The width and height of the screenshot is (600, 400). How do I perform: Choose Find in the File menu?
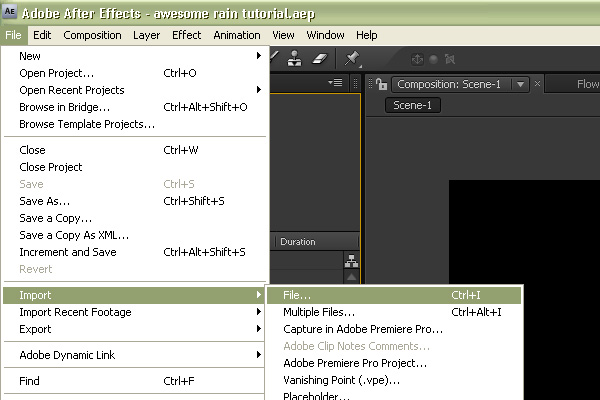(x=134, y=381)
